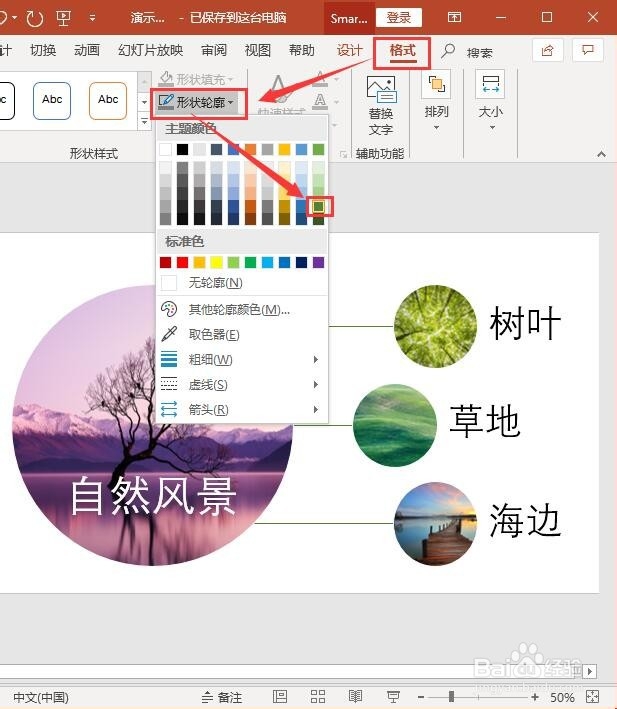Click the ribbon display options icon
Screen dimensions: 617x709
pos(454,18)
